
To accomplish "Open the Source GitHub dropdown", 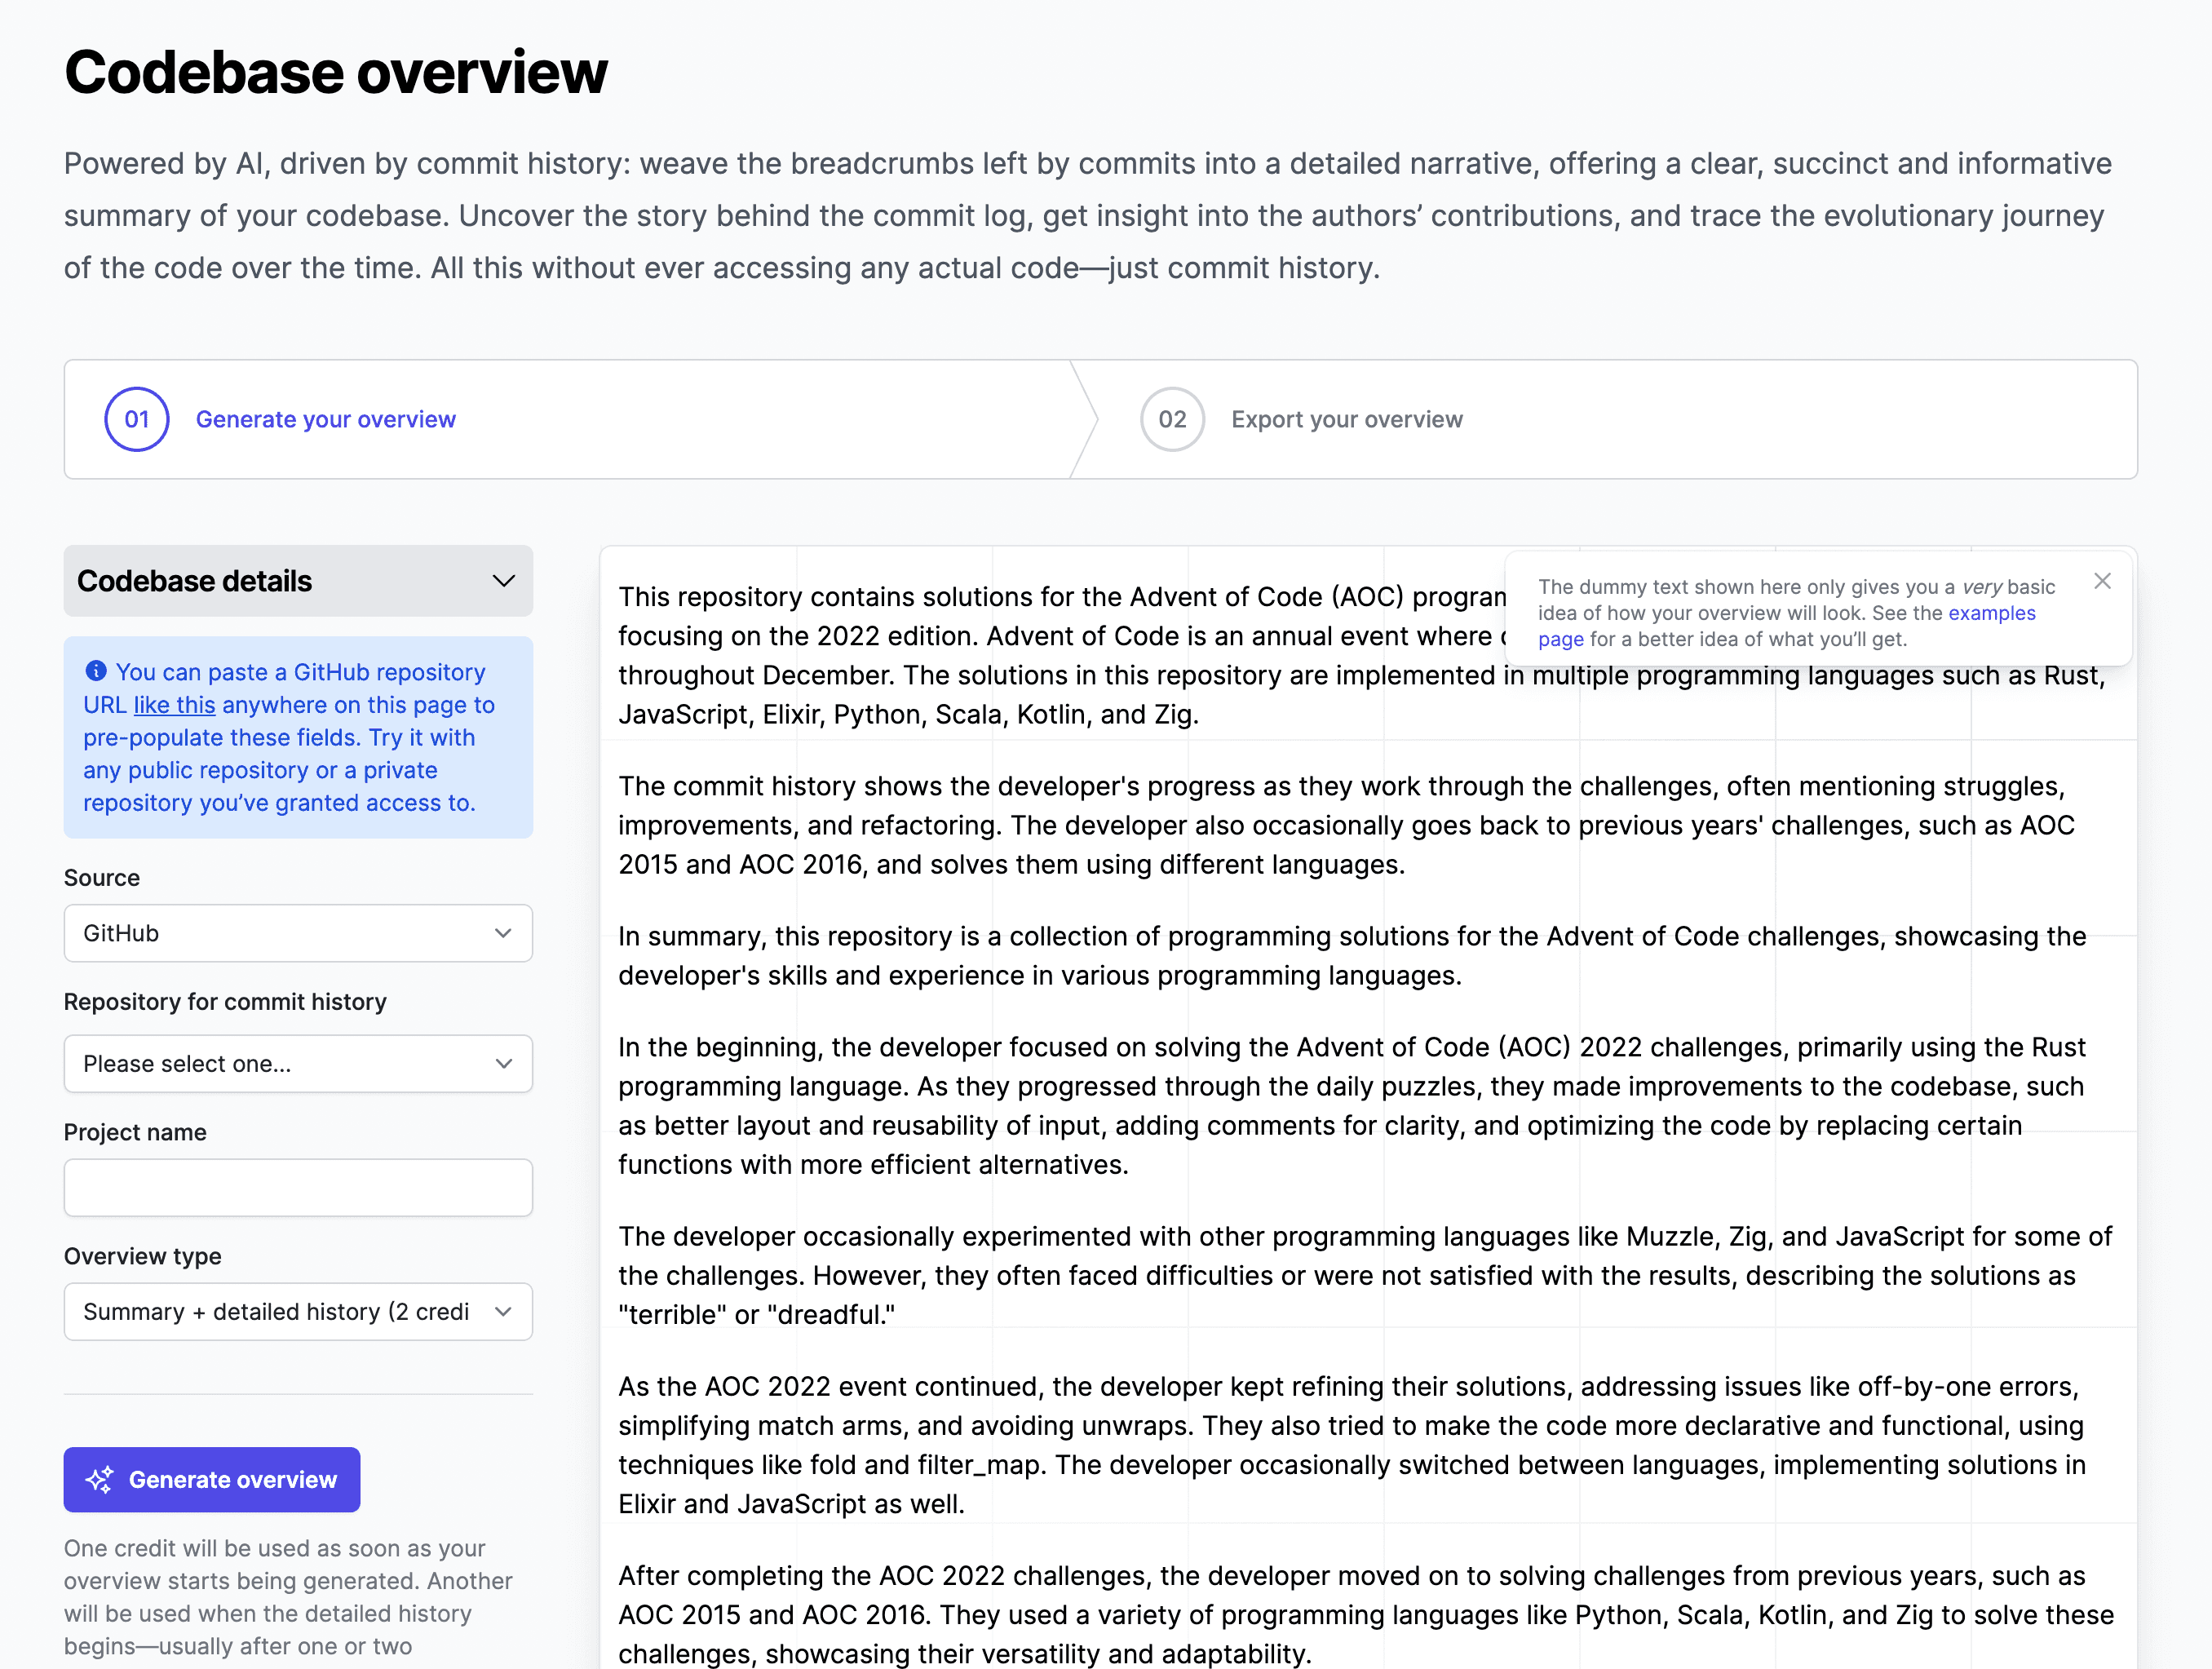I will pyautogui.click(x=298, y=933).
